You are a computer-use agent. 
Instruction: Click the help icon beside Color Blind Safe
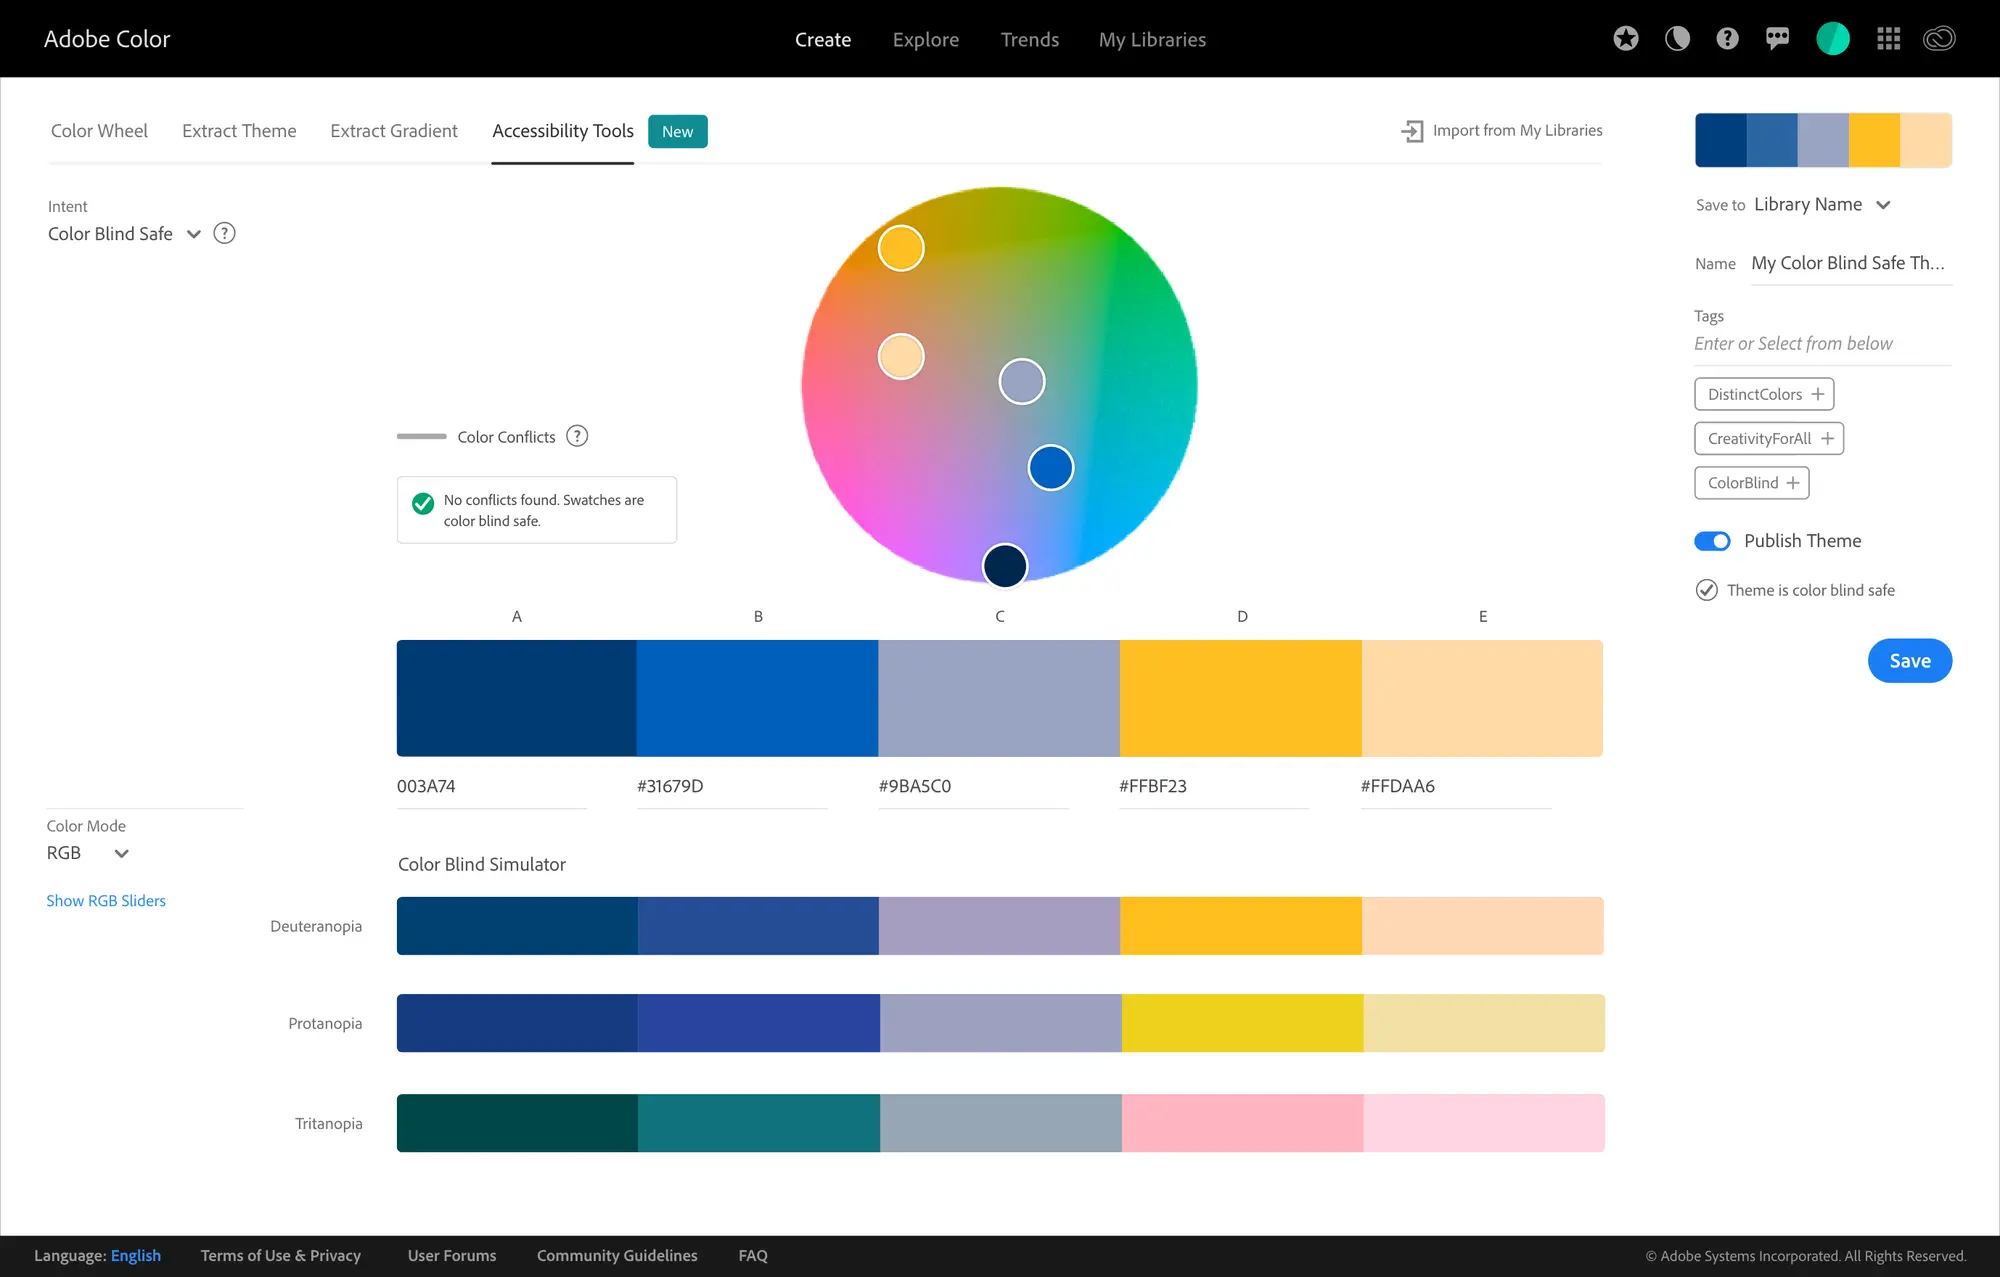(x=225, y=233)
